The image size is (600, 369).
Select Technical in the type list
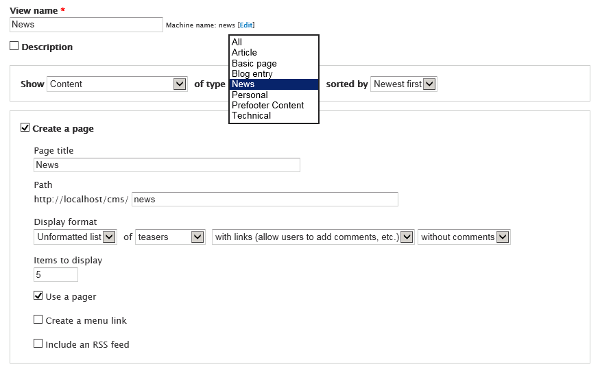274,116
